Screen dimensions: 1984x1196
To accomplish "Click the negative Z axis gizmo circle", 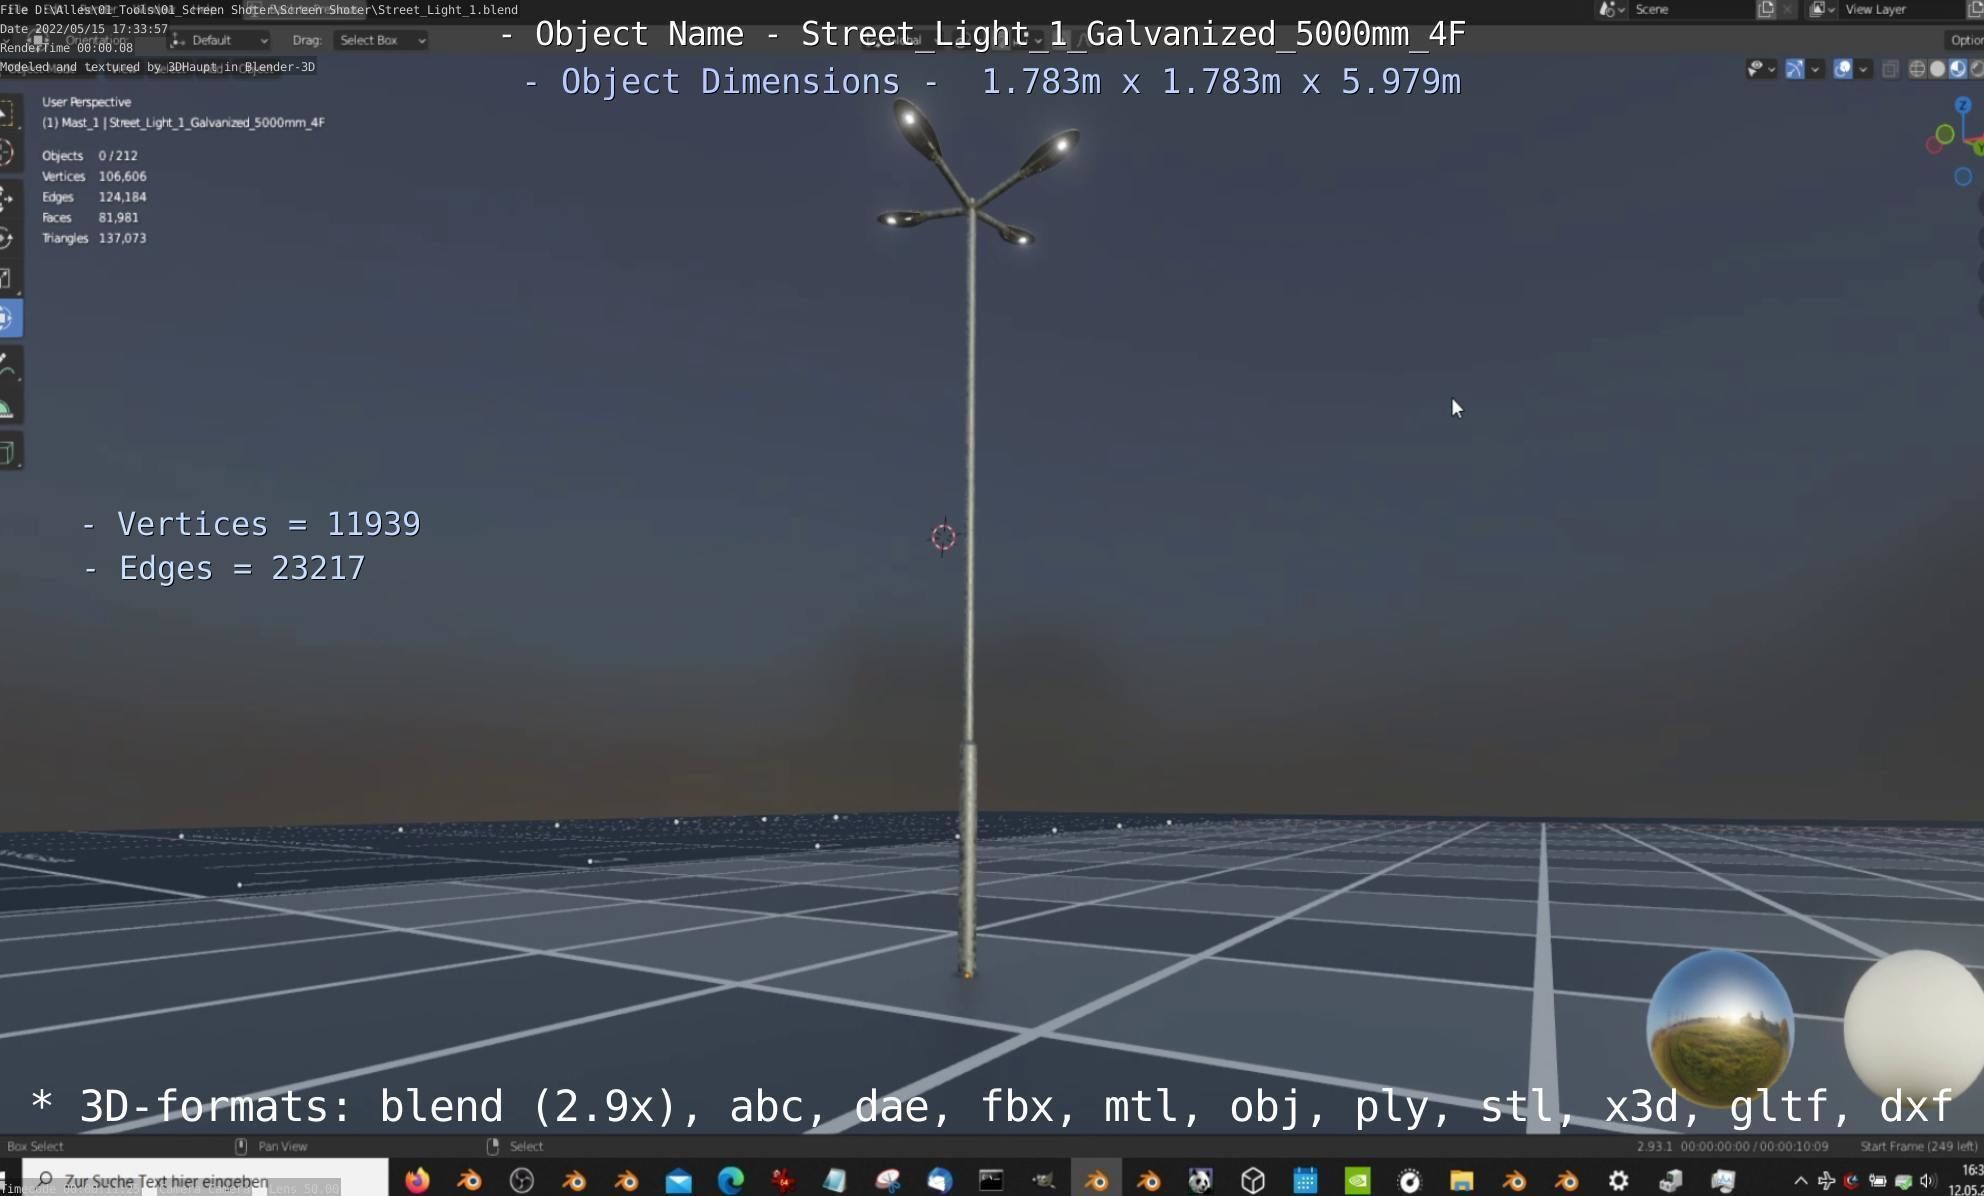I will [x=1963, y=177].
